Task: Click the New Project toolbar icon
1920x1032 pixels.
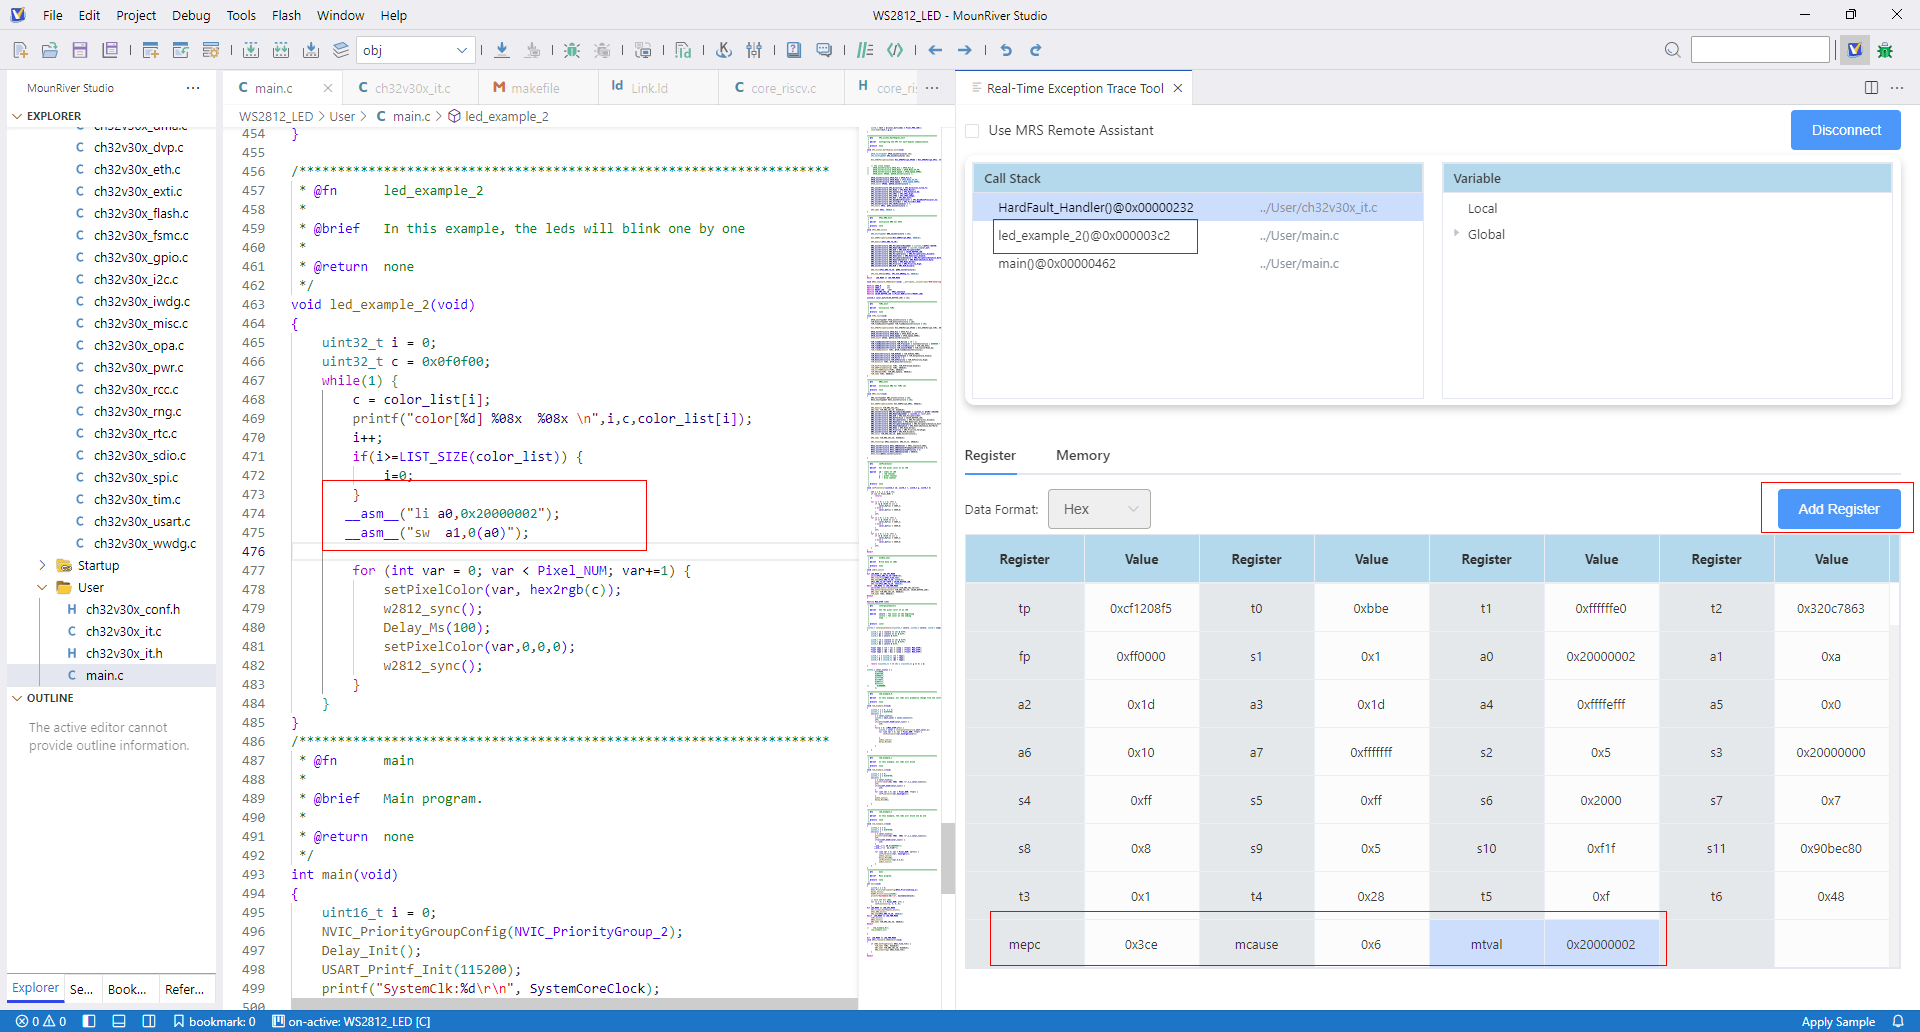Action: pyautogui.click(x=151, y=50)
